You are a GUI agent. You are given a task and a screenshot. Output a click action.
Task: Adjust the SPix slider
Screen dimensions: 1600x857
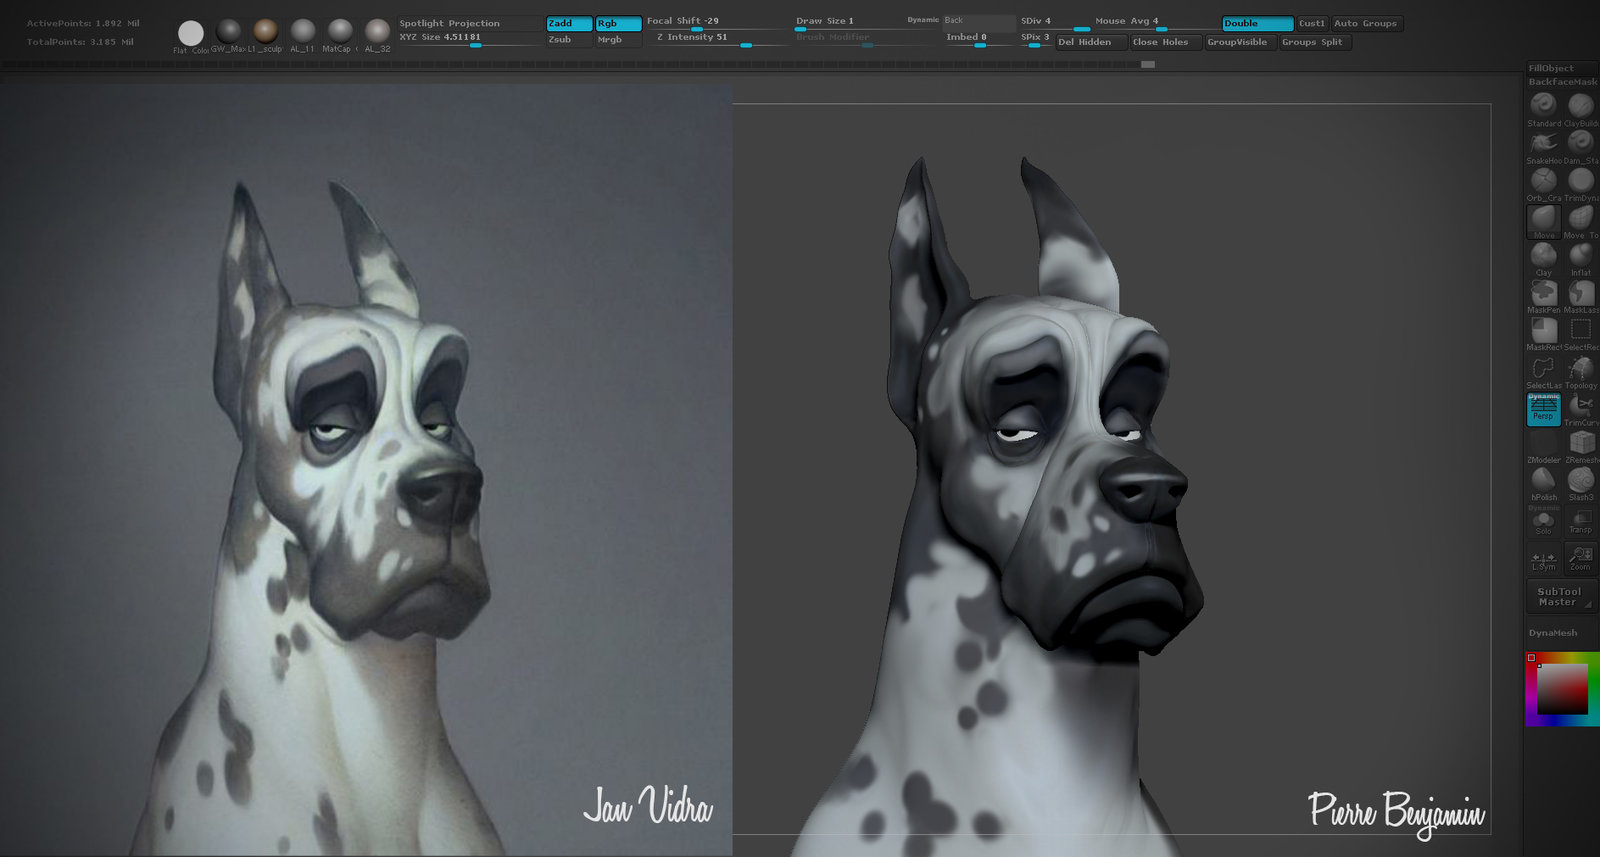[x=1035, y=40]
